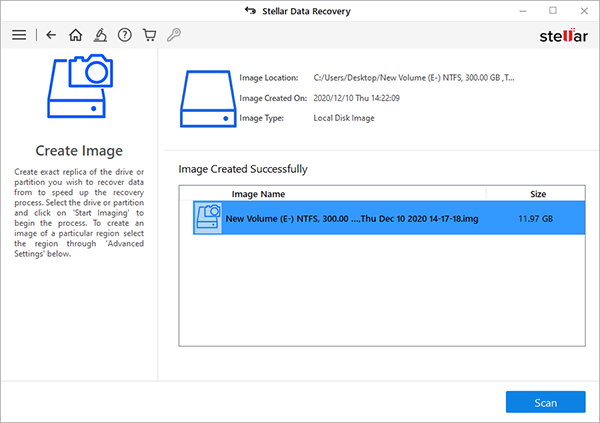This screenshot has height=423, width=600.
Task: Click the large drive icon beside image info
Action: (x=208, y=99)
